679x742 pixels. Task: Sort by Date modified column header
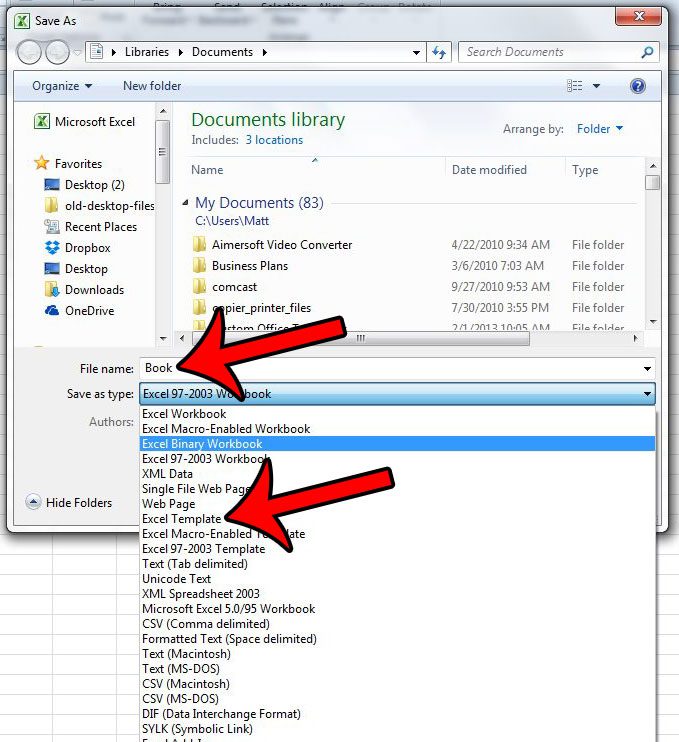(489, 170)
